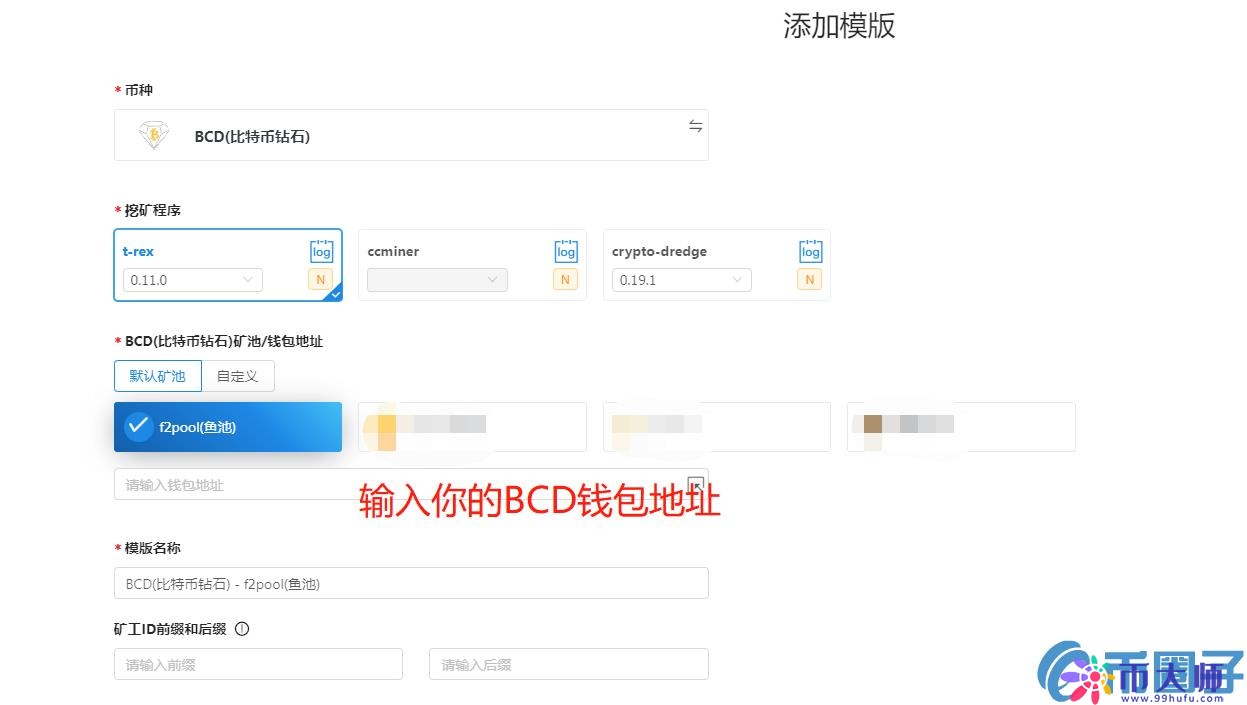Choose the second blurred pool card
1247x705 pixels.
coord(472,427)
